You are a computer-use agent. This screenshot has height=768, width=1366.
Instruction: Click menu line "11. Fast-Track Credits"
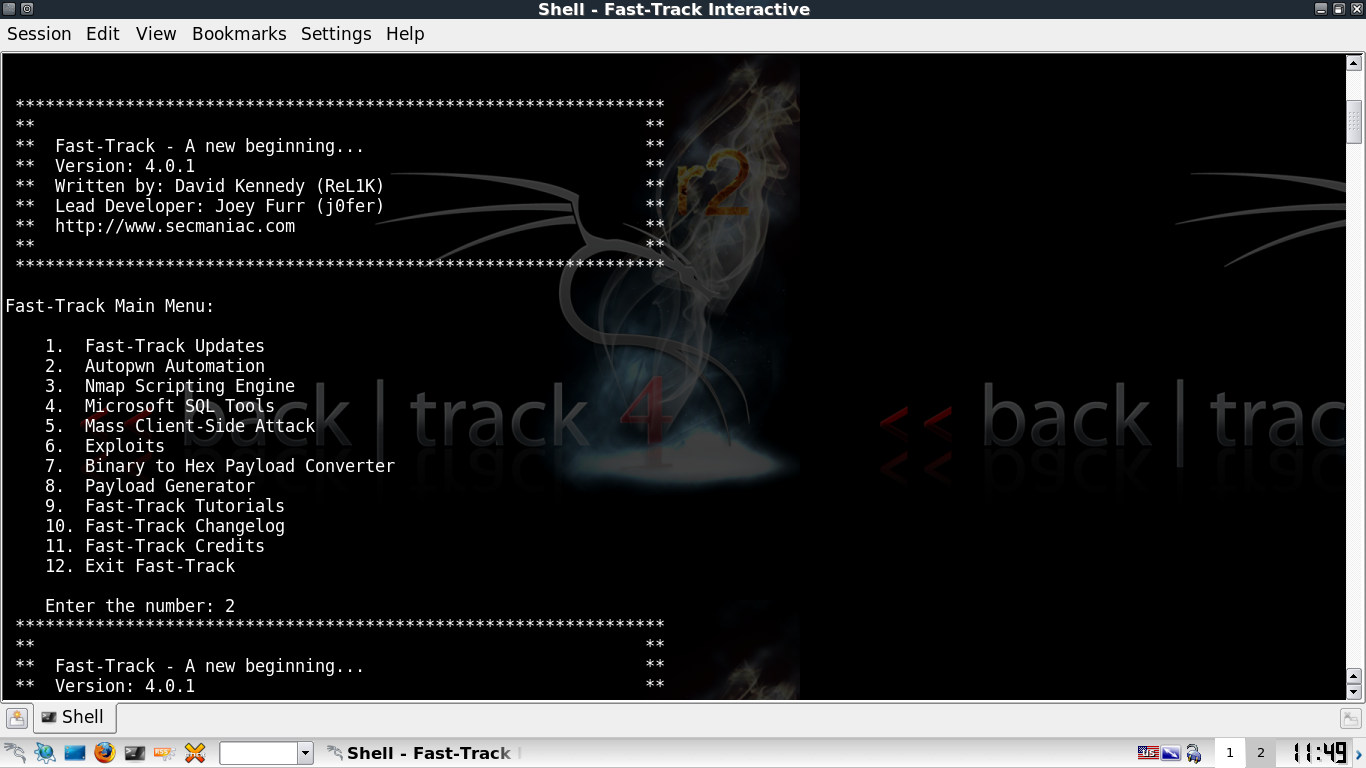pyautogui.click(x=155, y=546)
